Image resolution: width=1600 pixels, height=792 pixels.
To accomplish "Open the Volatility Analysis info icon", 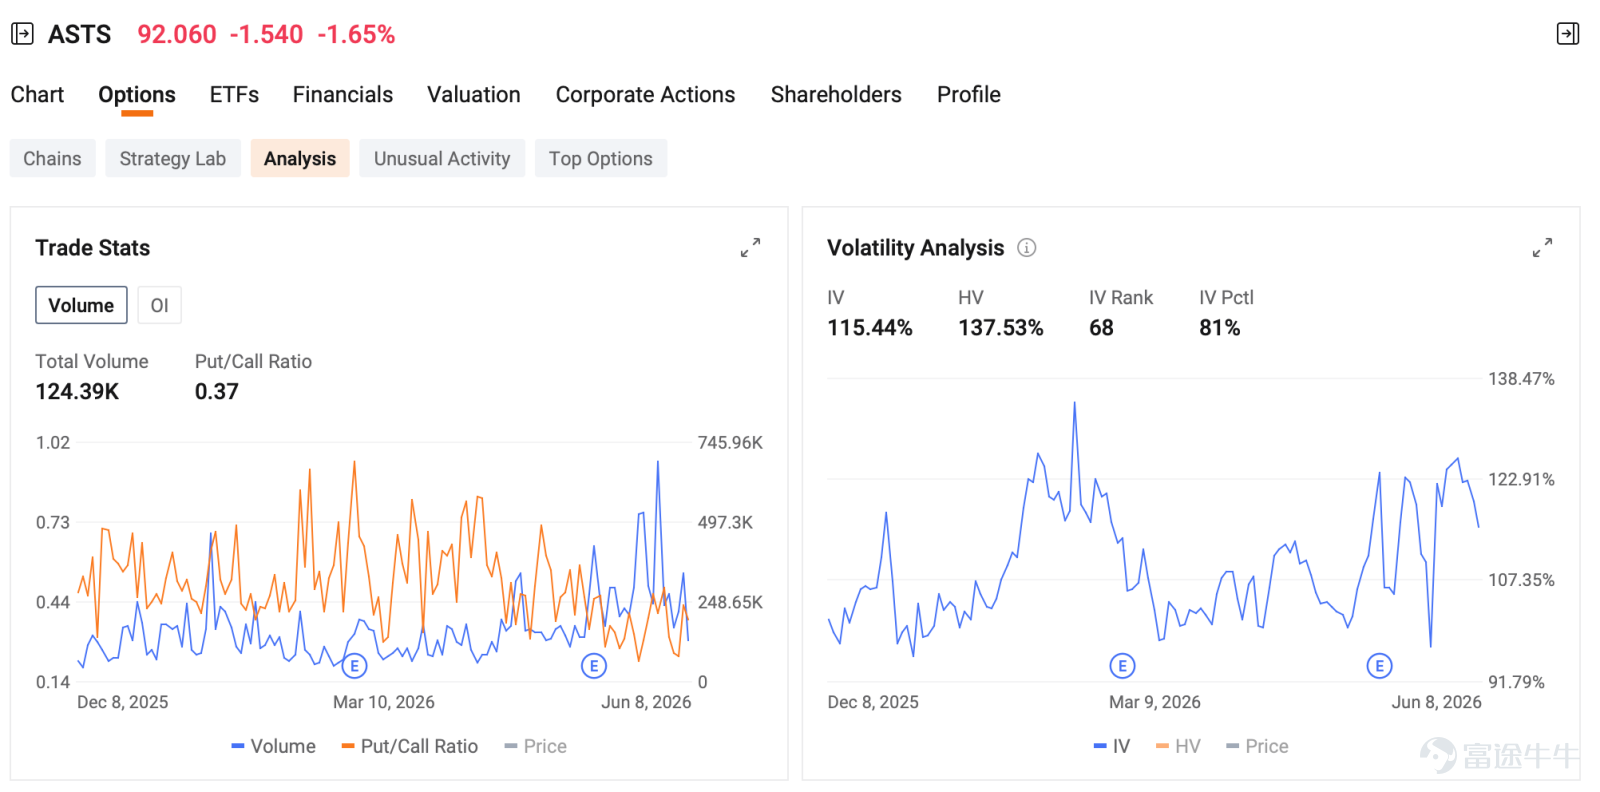I will point(1027,247).
